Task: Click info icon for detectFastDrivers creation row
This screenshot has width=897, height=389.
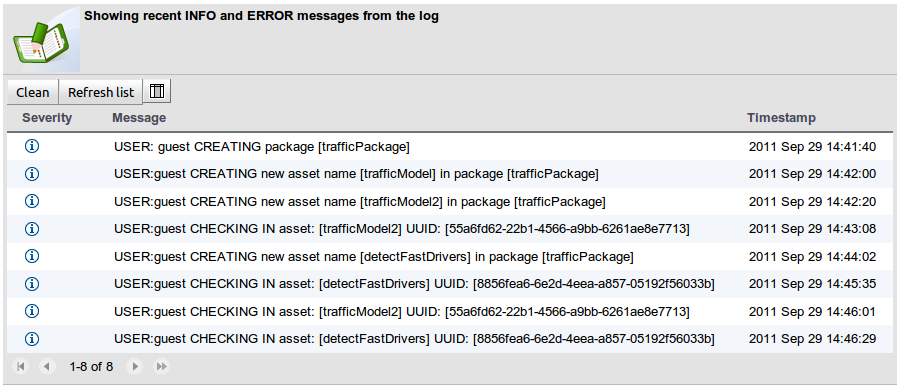Action: click(32, 256)
